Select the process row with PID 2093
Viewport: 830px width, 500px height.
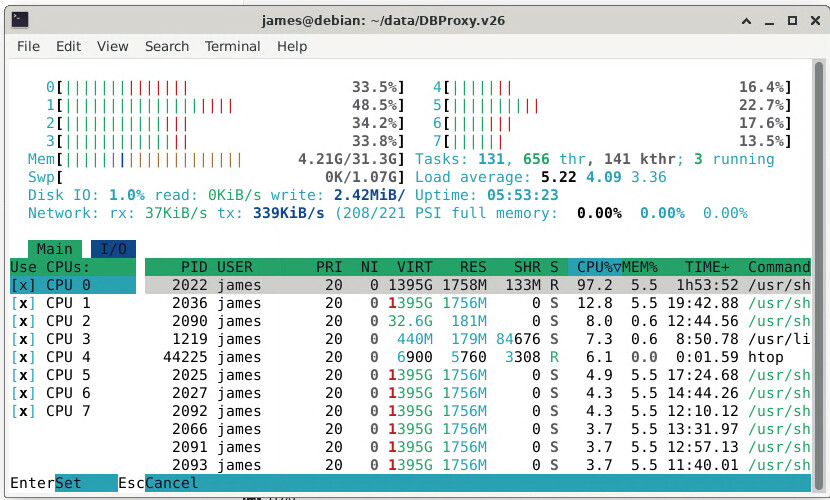pyautogui.click(x=477, y=465)
